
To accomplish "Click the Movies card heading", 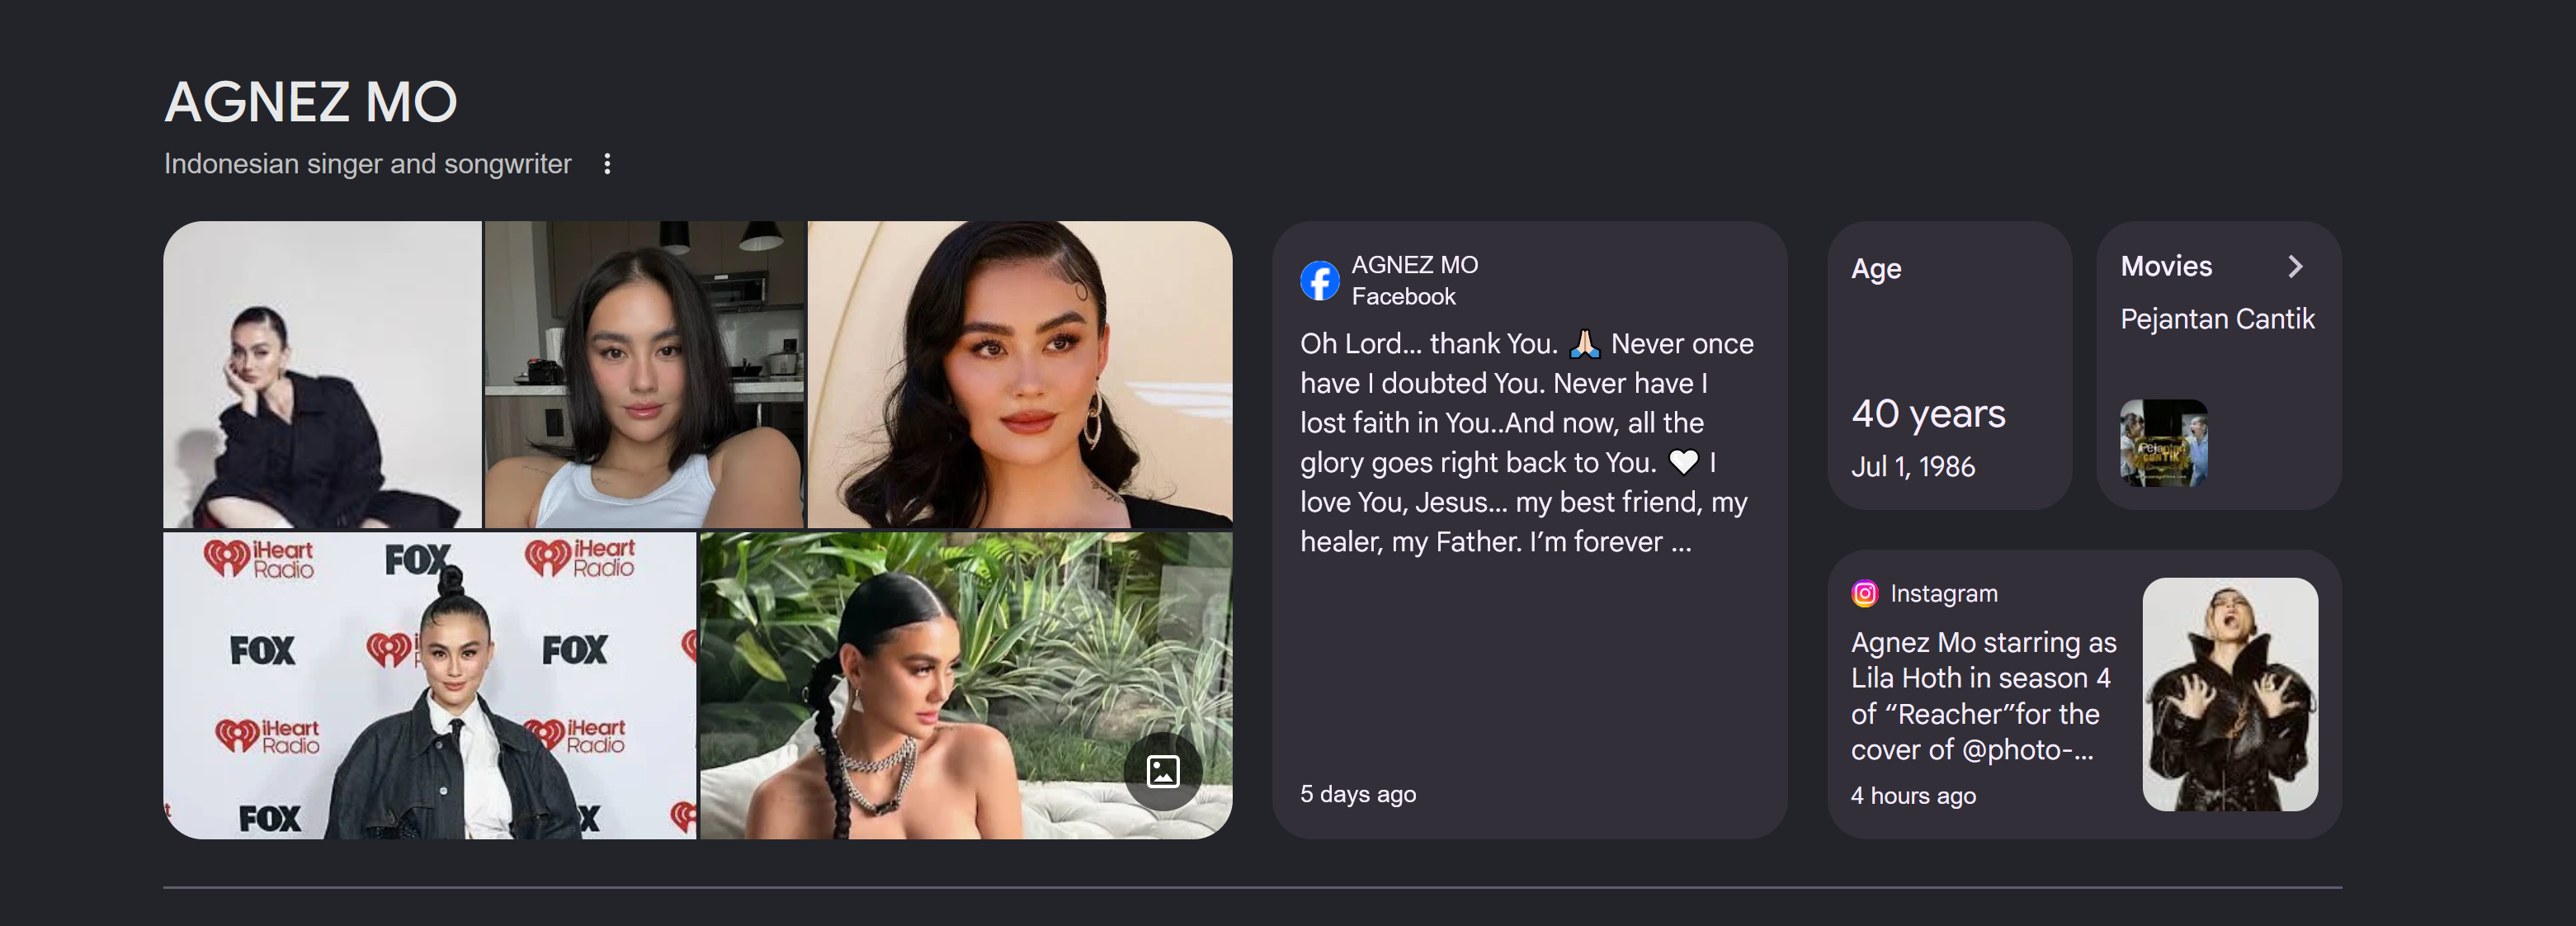I will (2166, 266).
